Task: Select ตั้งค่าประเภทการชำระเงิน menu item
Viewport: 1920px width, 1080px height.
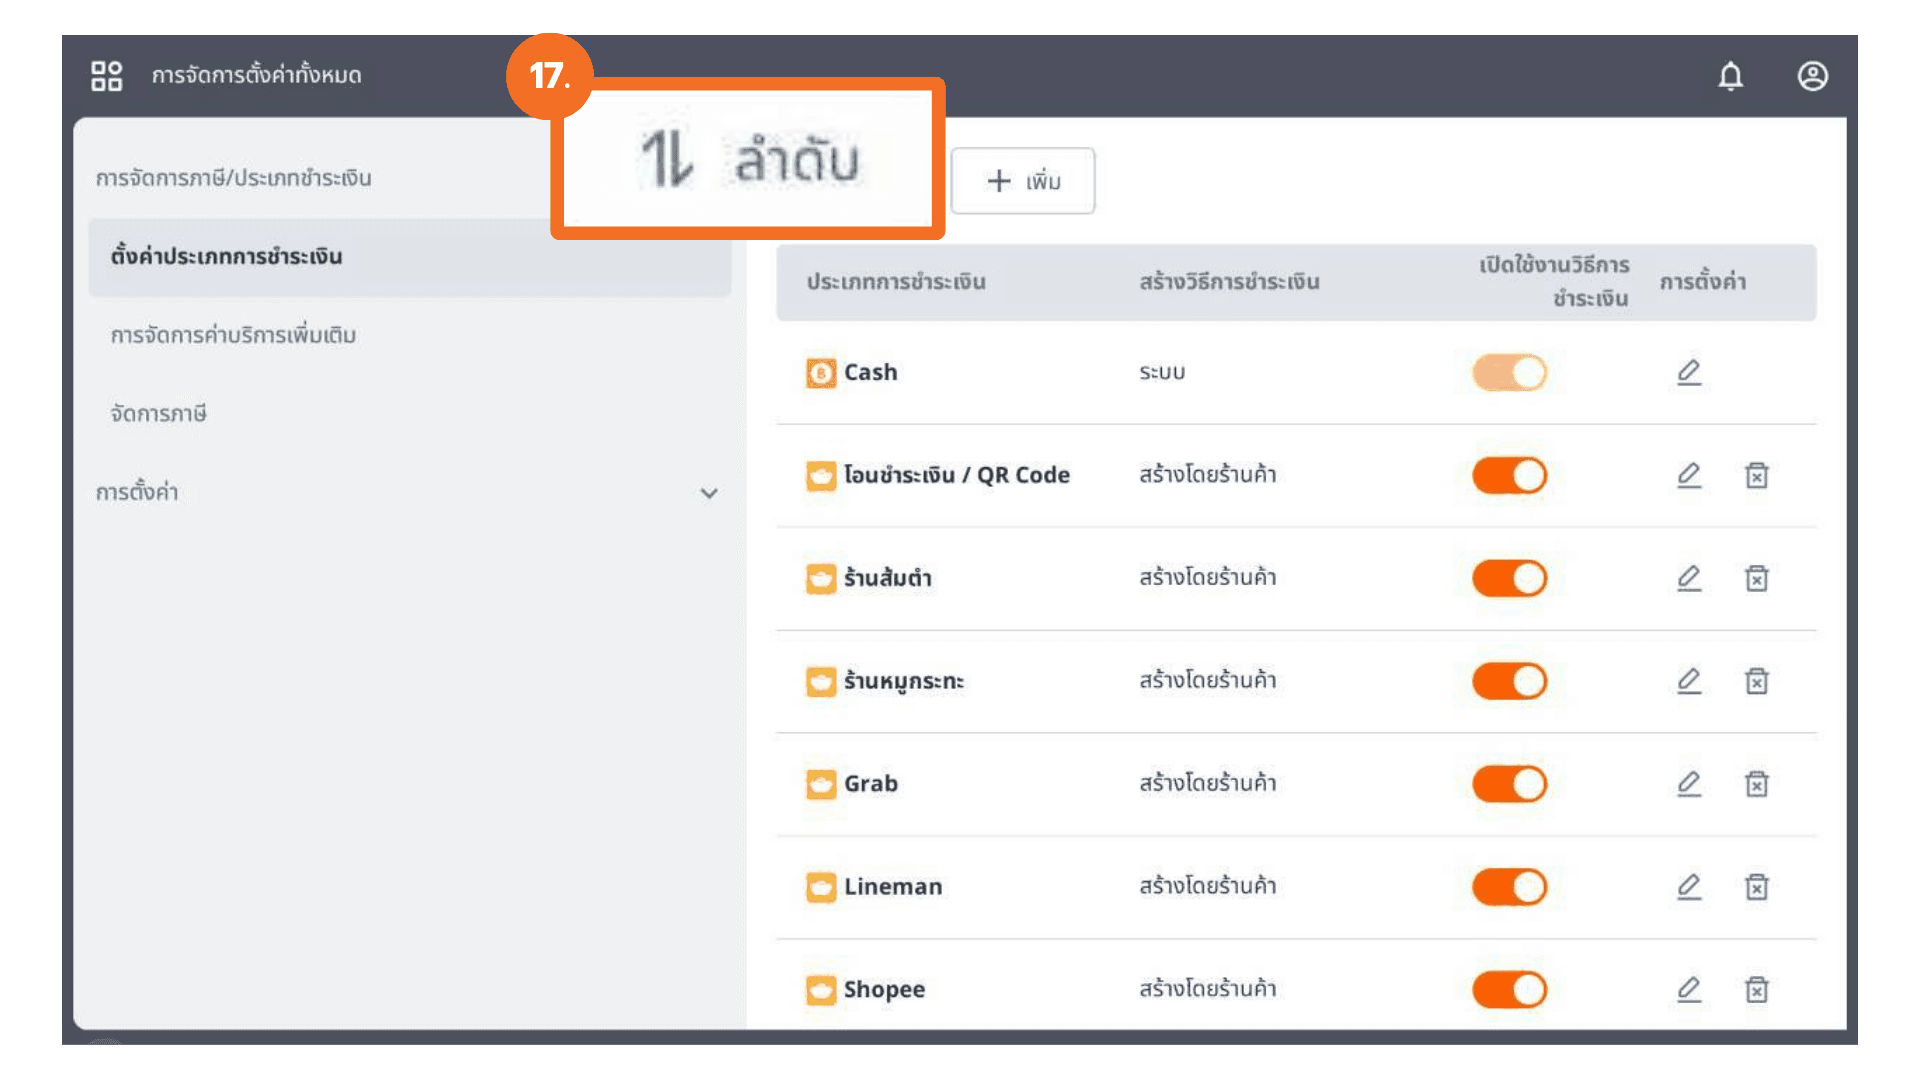Action: (226, 257)
